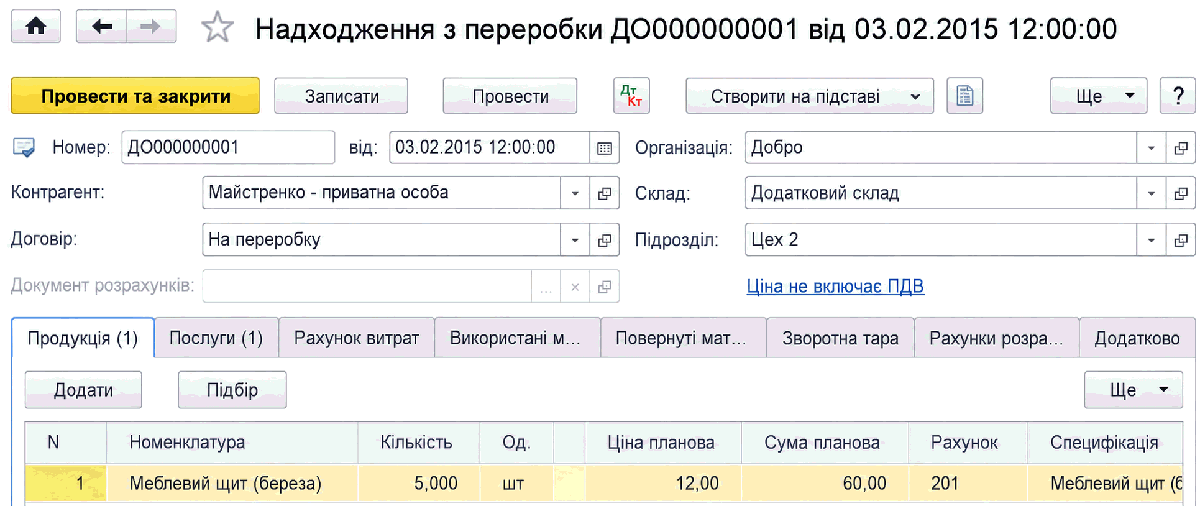This screenshot has height=506, width=1200.
Task: Select the planned price cell 12,00
Action: pyautogui.click(x=662, y=484)
